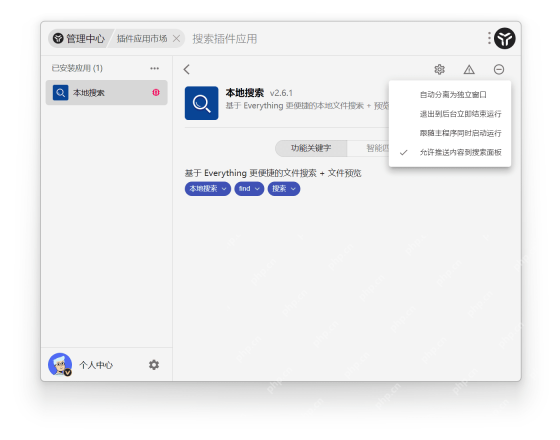Select the 功能关键字 tab
This screenshot has height=440, width=560.
coord(311,148)
